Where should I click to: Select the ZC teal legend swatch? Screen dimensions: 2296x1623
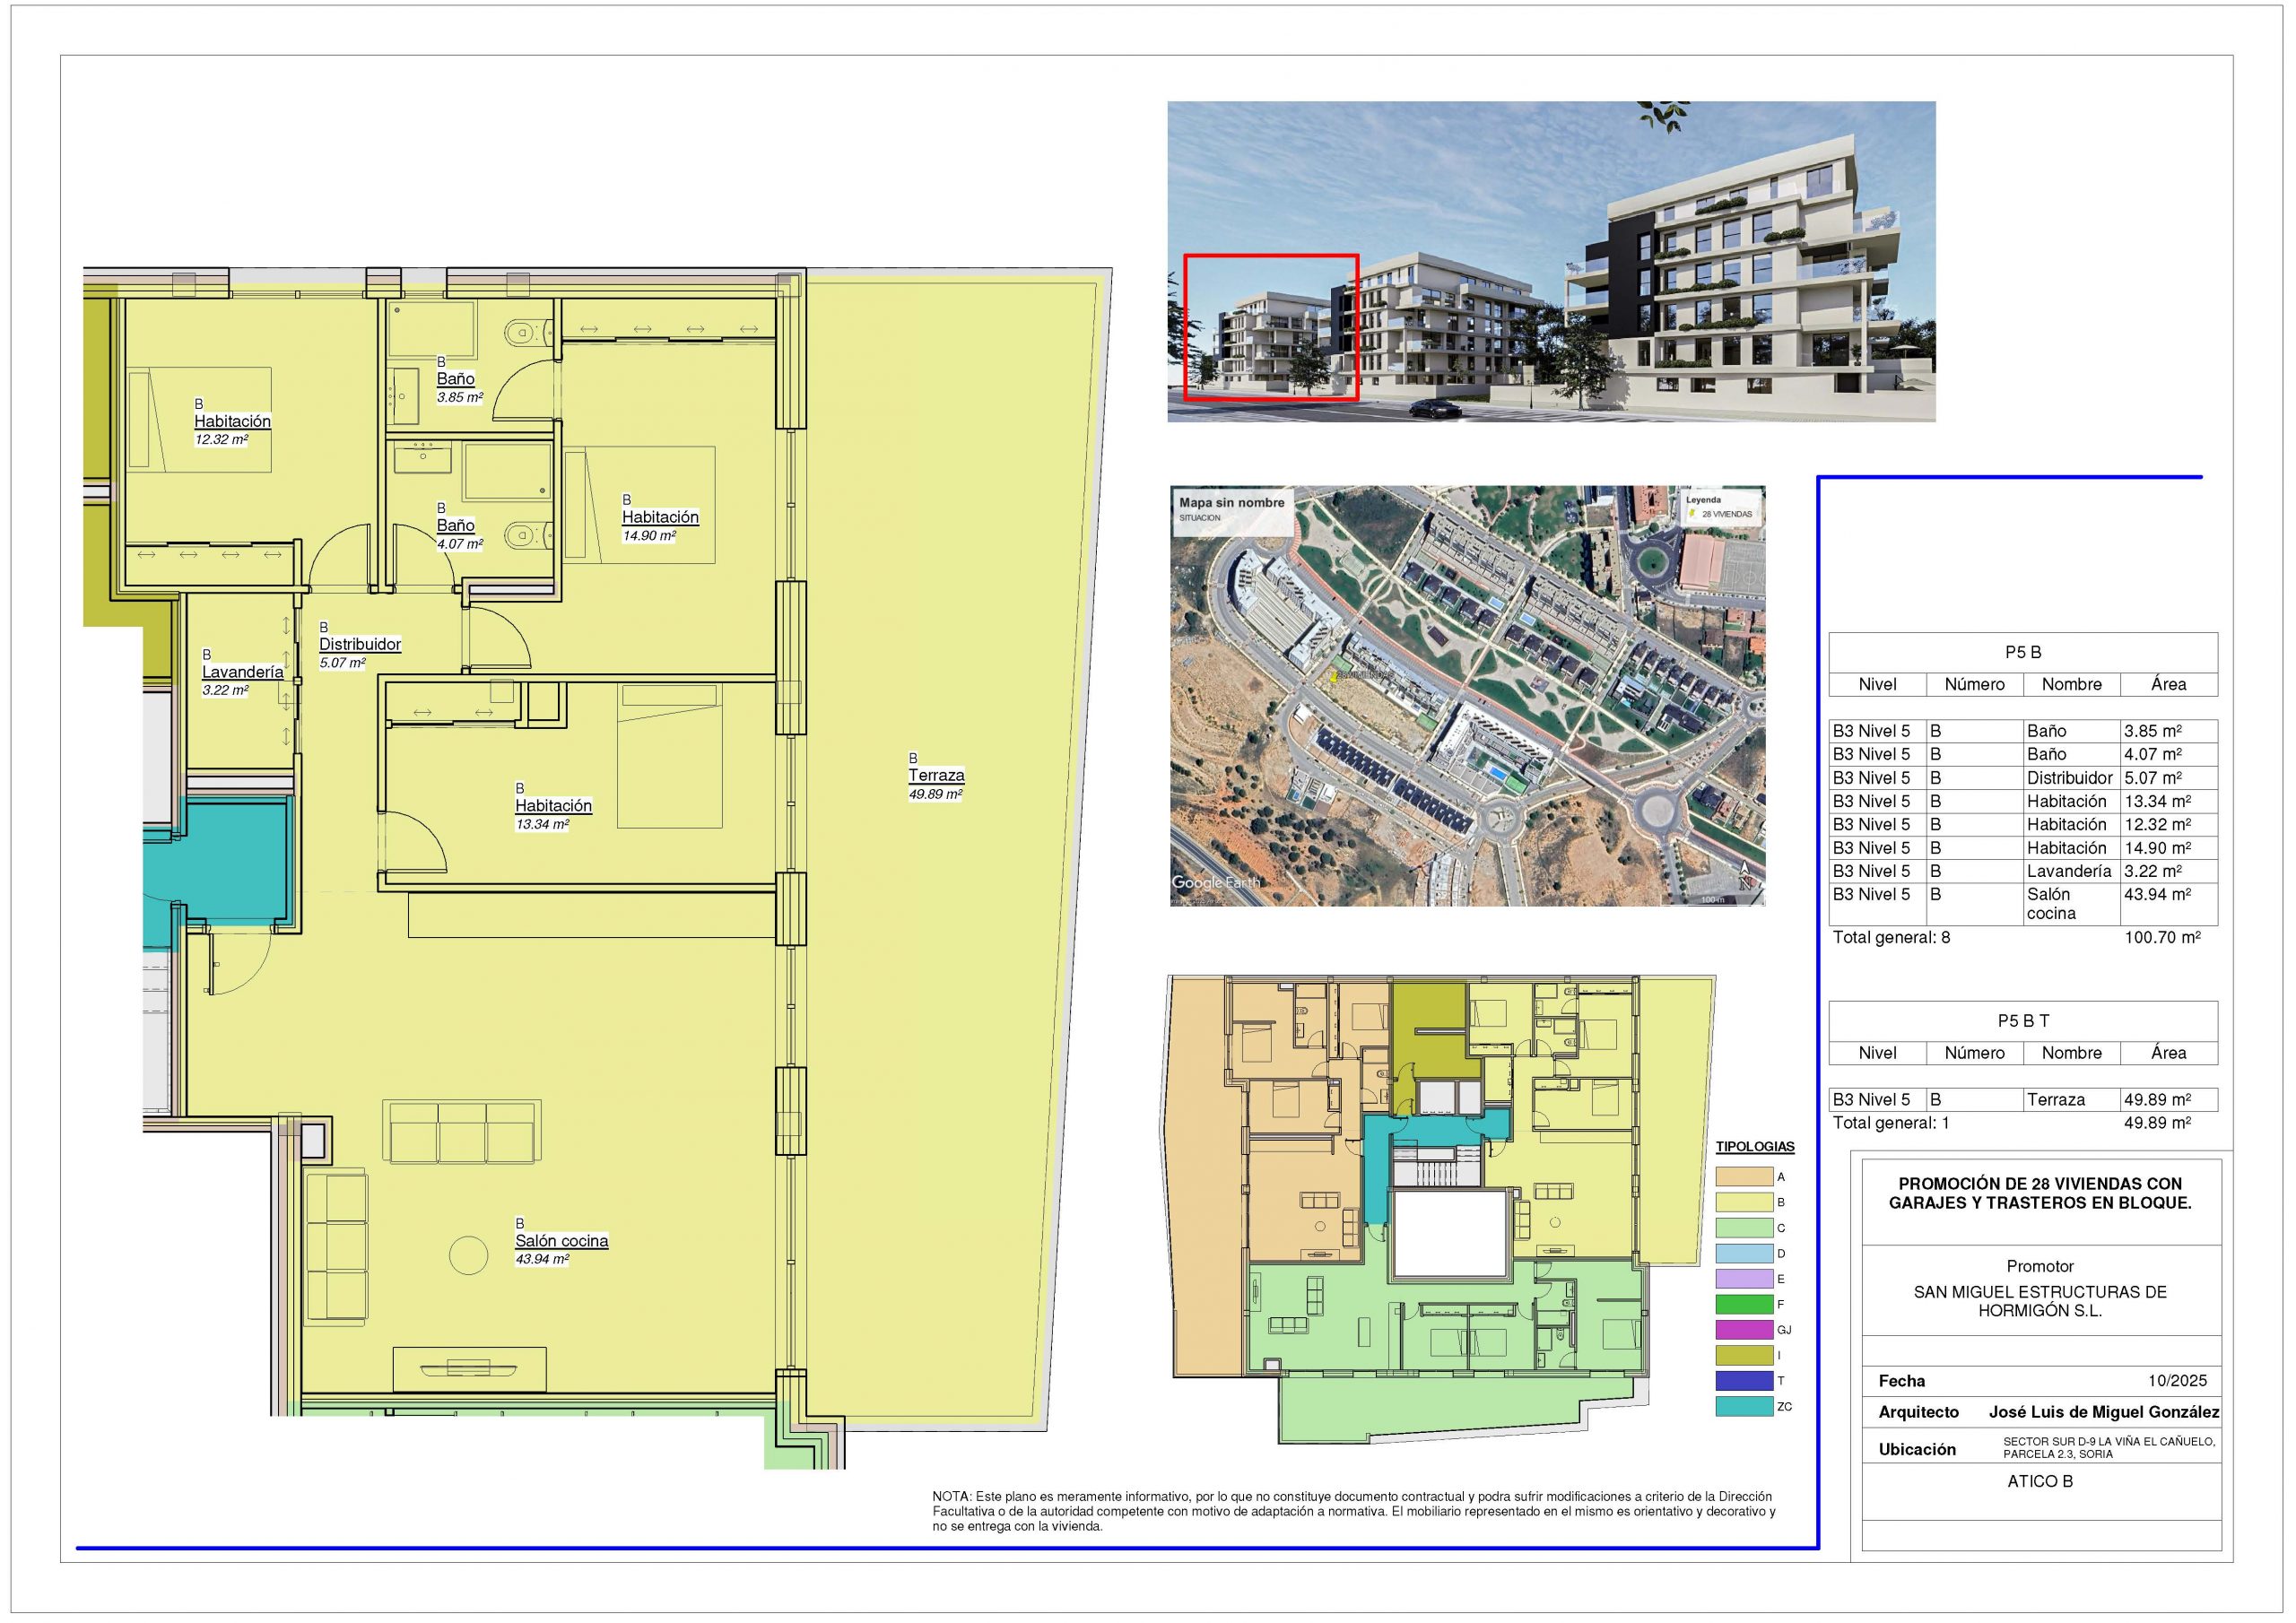pos(1744,1406)
